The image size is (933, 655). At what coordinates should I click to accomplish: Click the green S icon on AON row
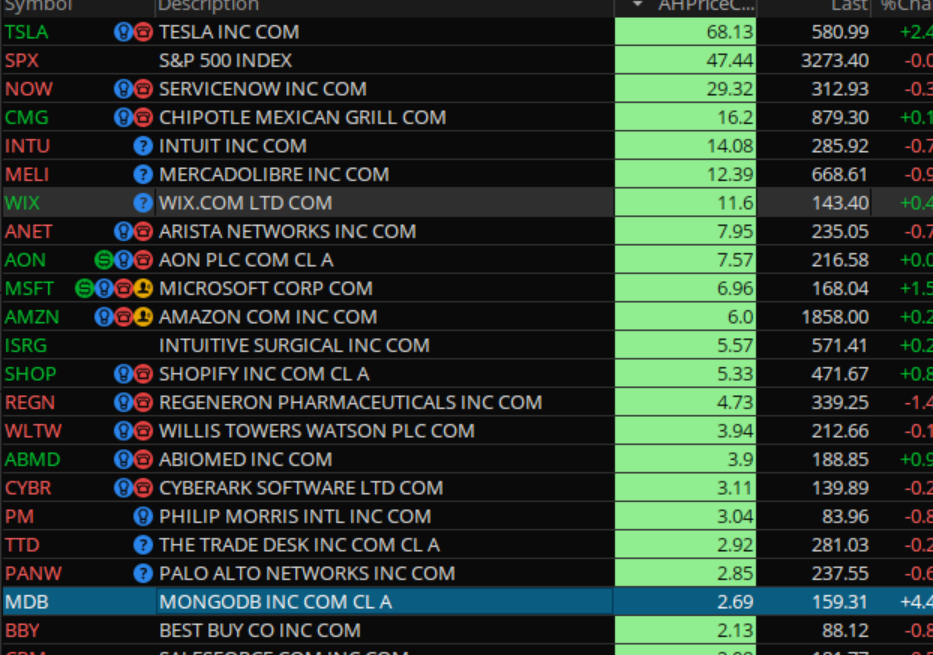tap(105, 260)
